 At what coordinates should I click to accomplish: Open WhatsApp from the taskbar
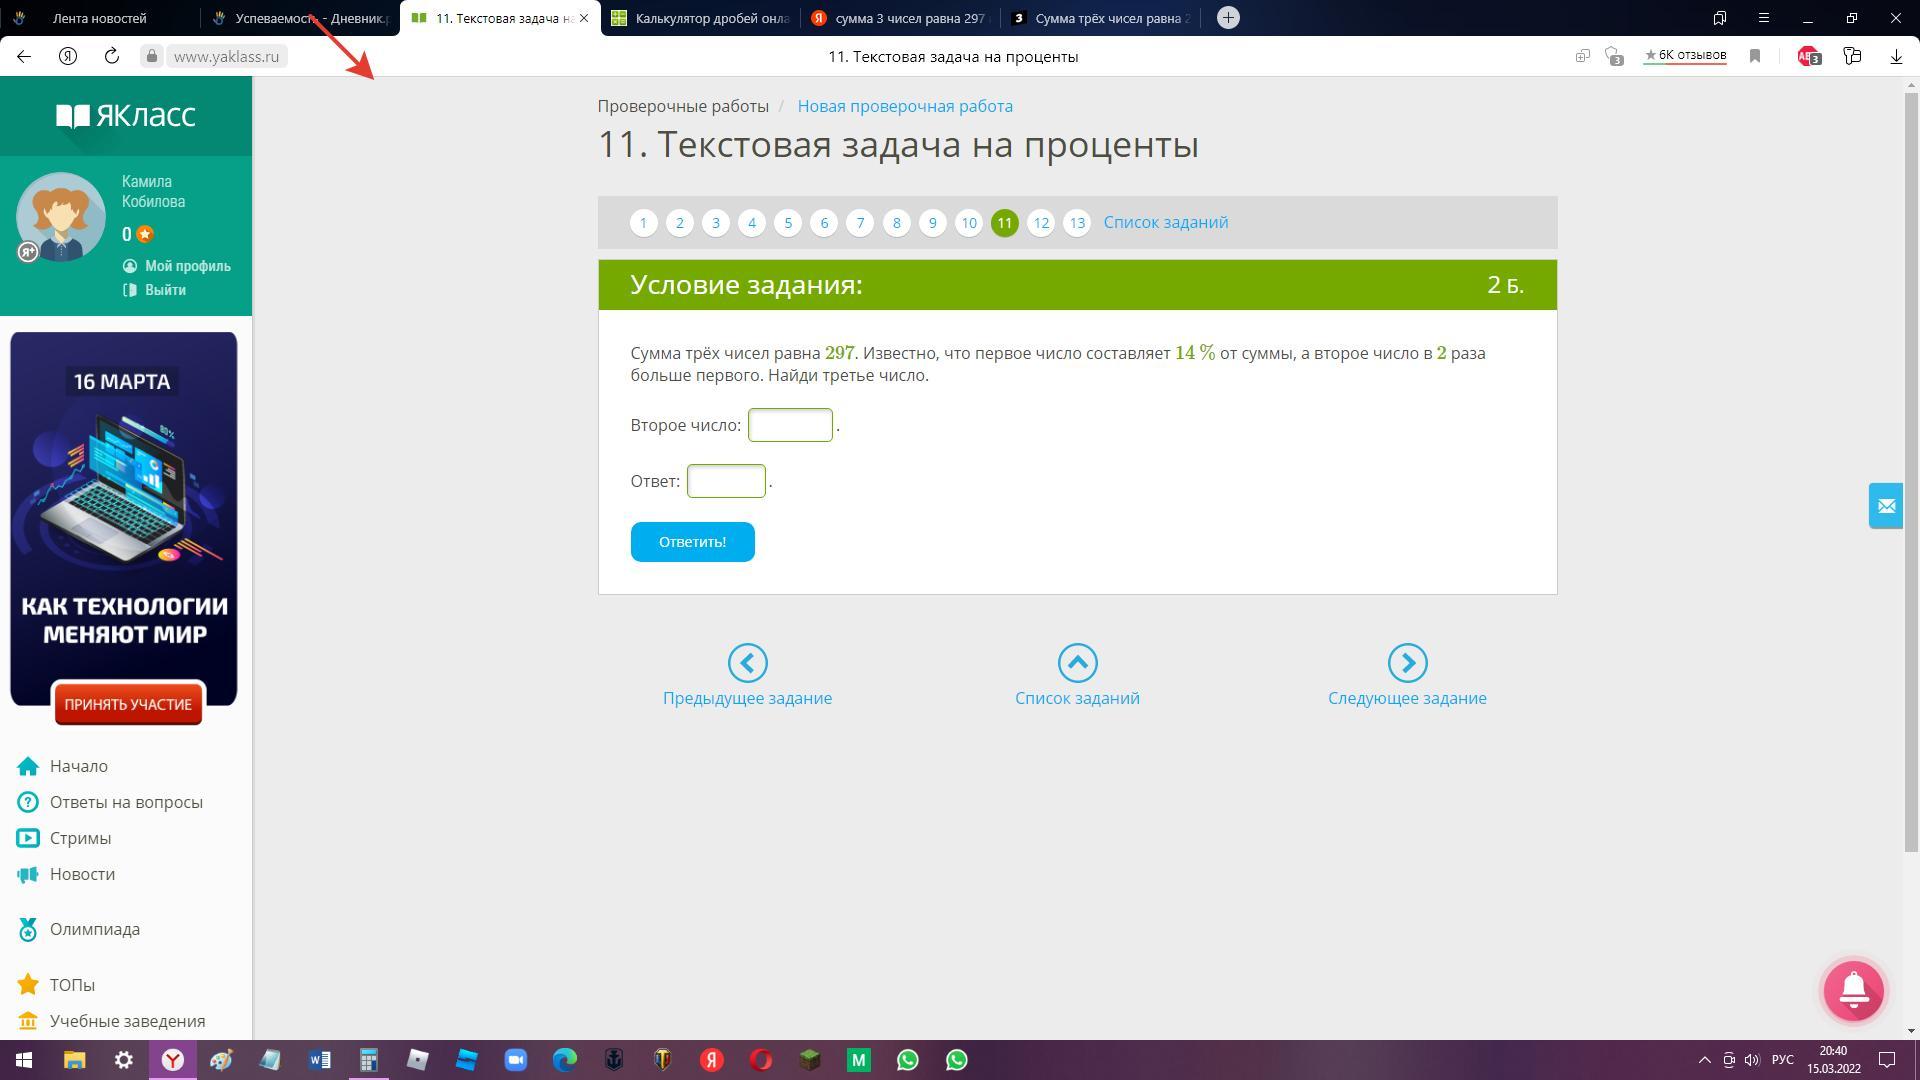pyautogui.click(x=907, y=1060)
